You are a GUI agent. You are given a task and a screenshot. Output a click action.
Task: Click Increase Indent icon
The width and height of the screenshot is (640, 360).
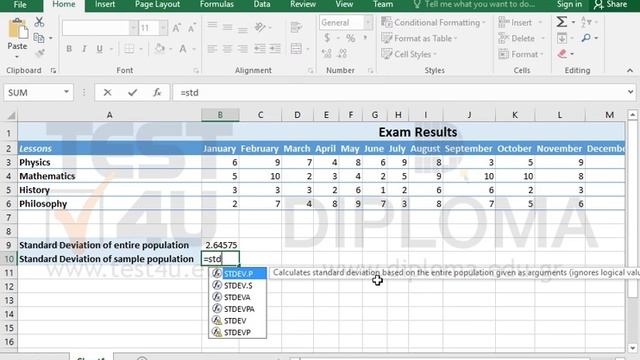pyautogui.click(x=275, y=49)
